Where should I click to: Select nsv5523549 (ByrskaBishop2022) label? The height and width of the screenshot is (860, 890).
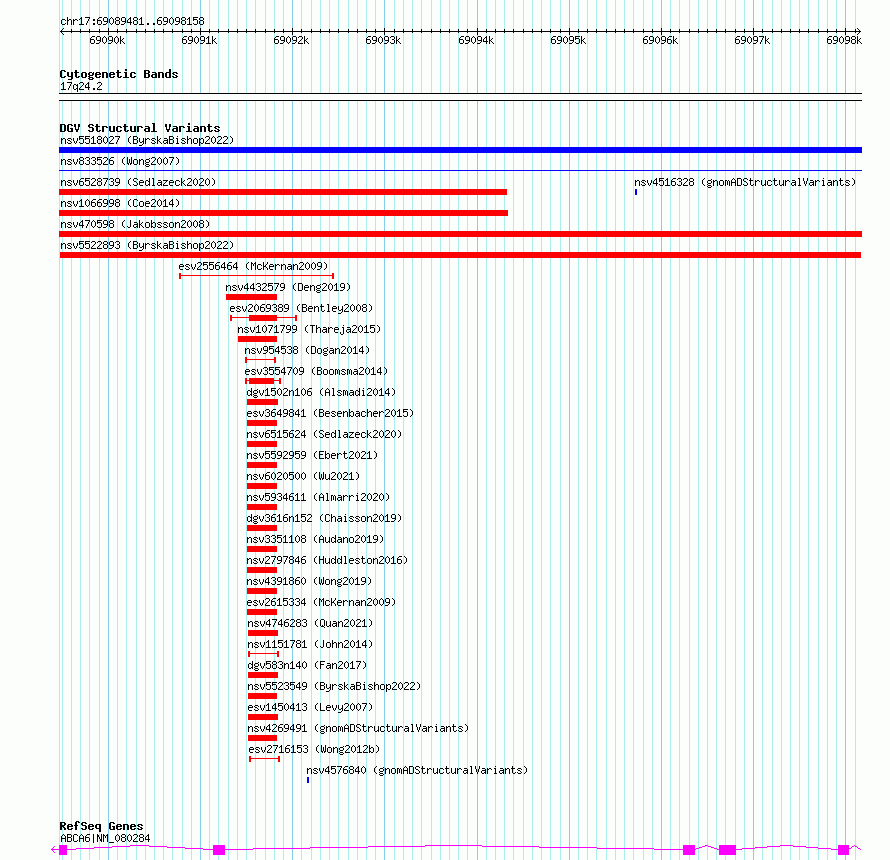(x=334, y=686)
